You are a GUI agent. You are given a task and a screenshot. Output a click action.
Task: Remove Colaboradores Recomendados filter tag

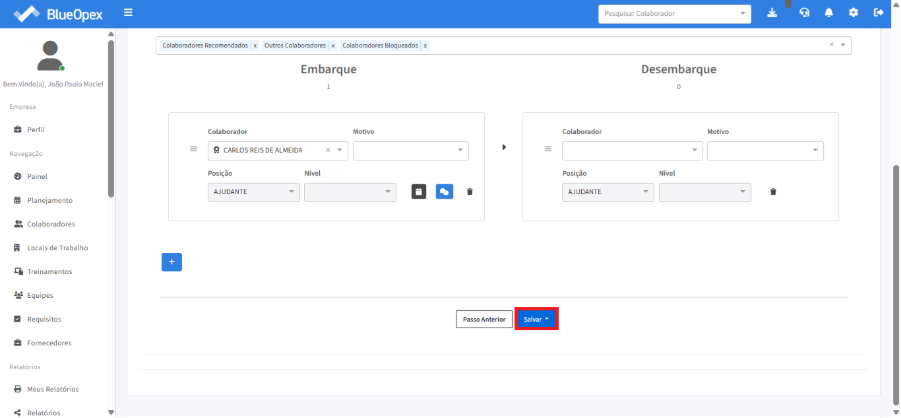(255, 45)
